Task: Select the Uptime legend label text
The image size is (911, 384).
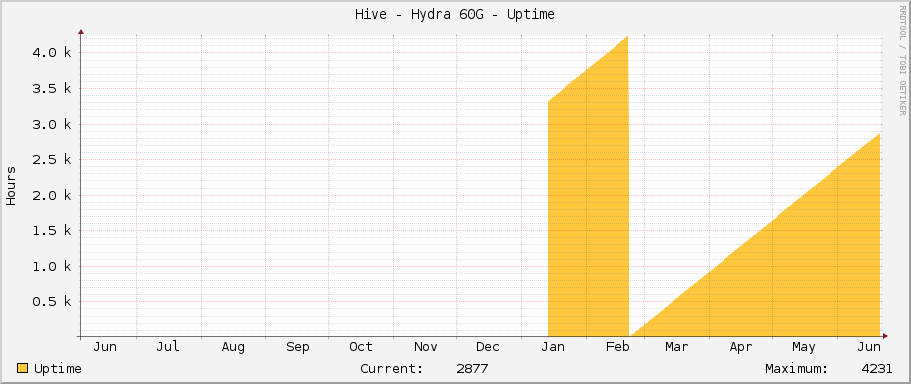Action: pos(58,369)
